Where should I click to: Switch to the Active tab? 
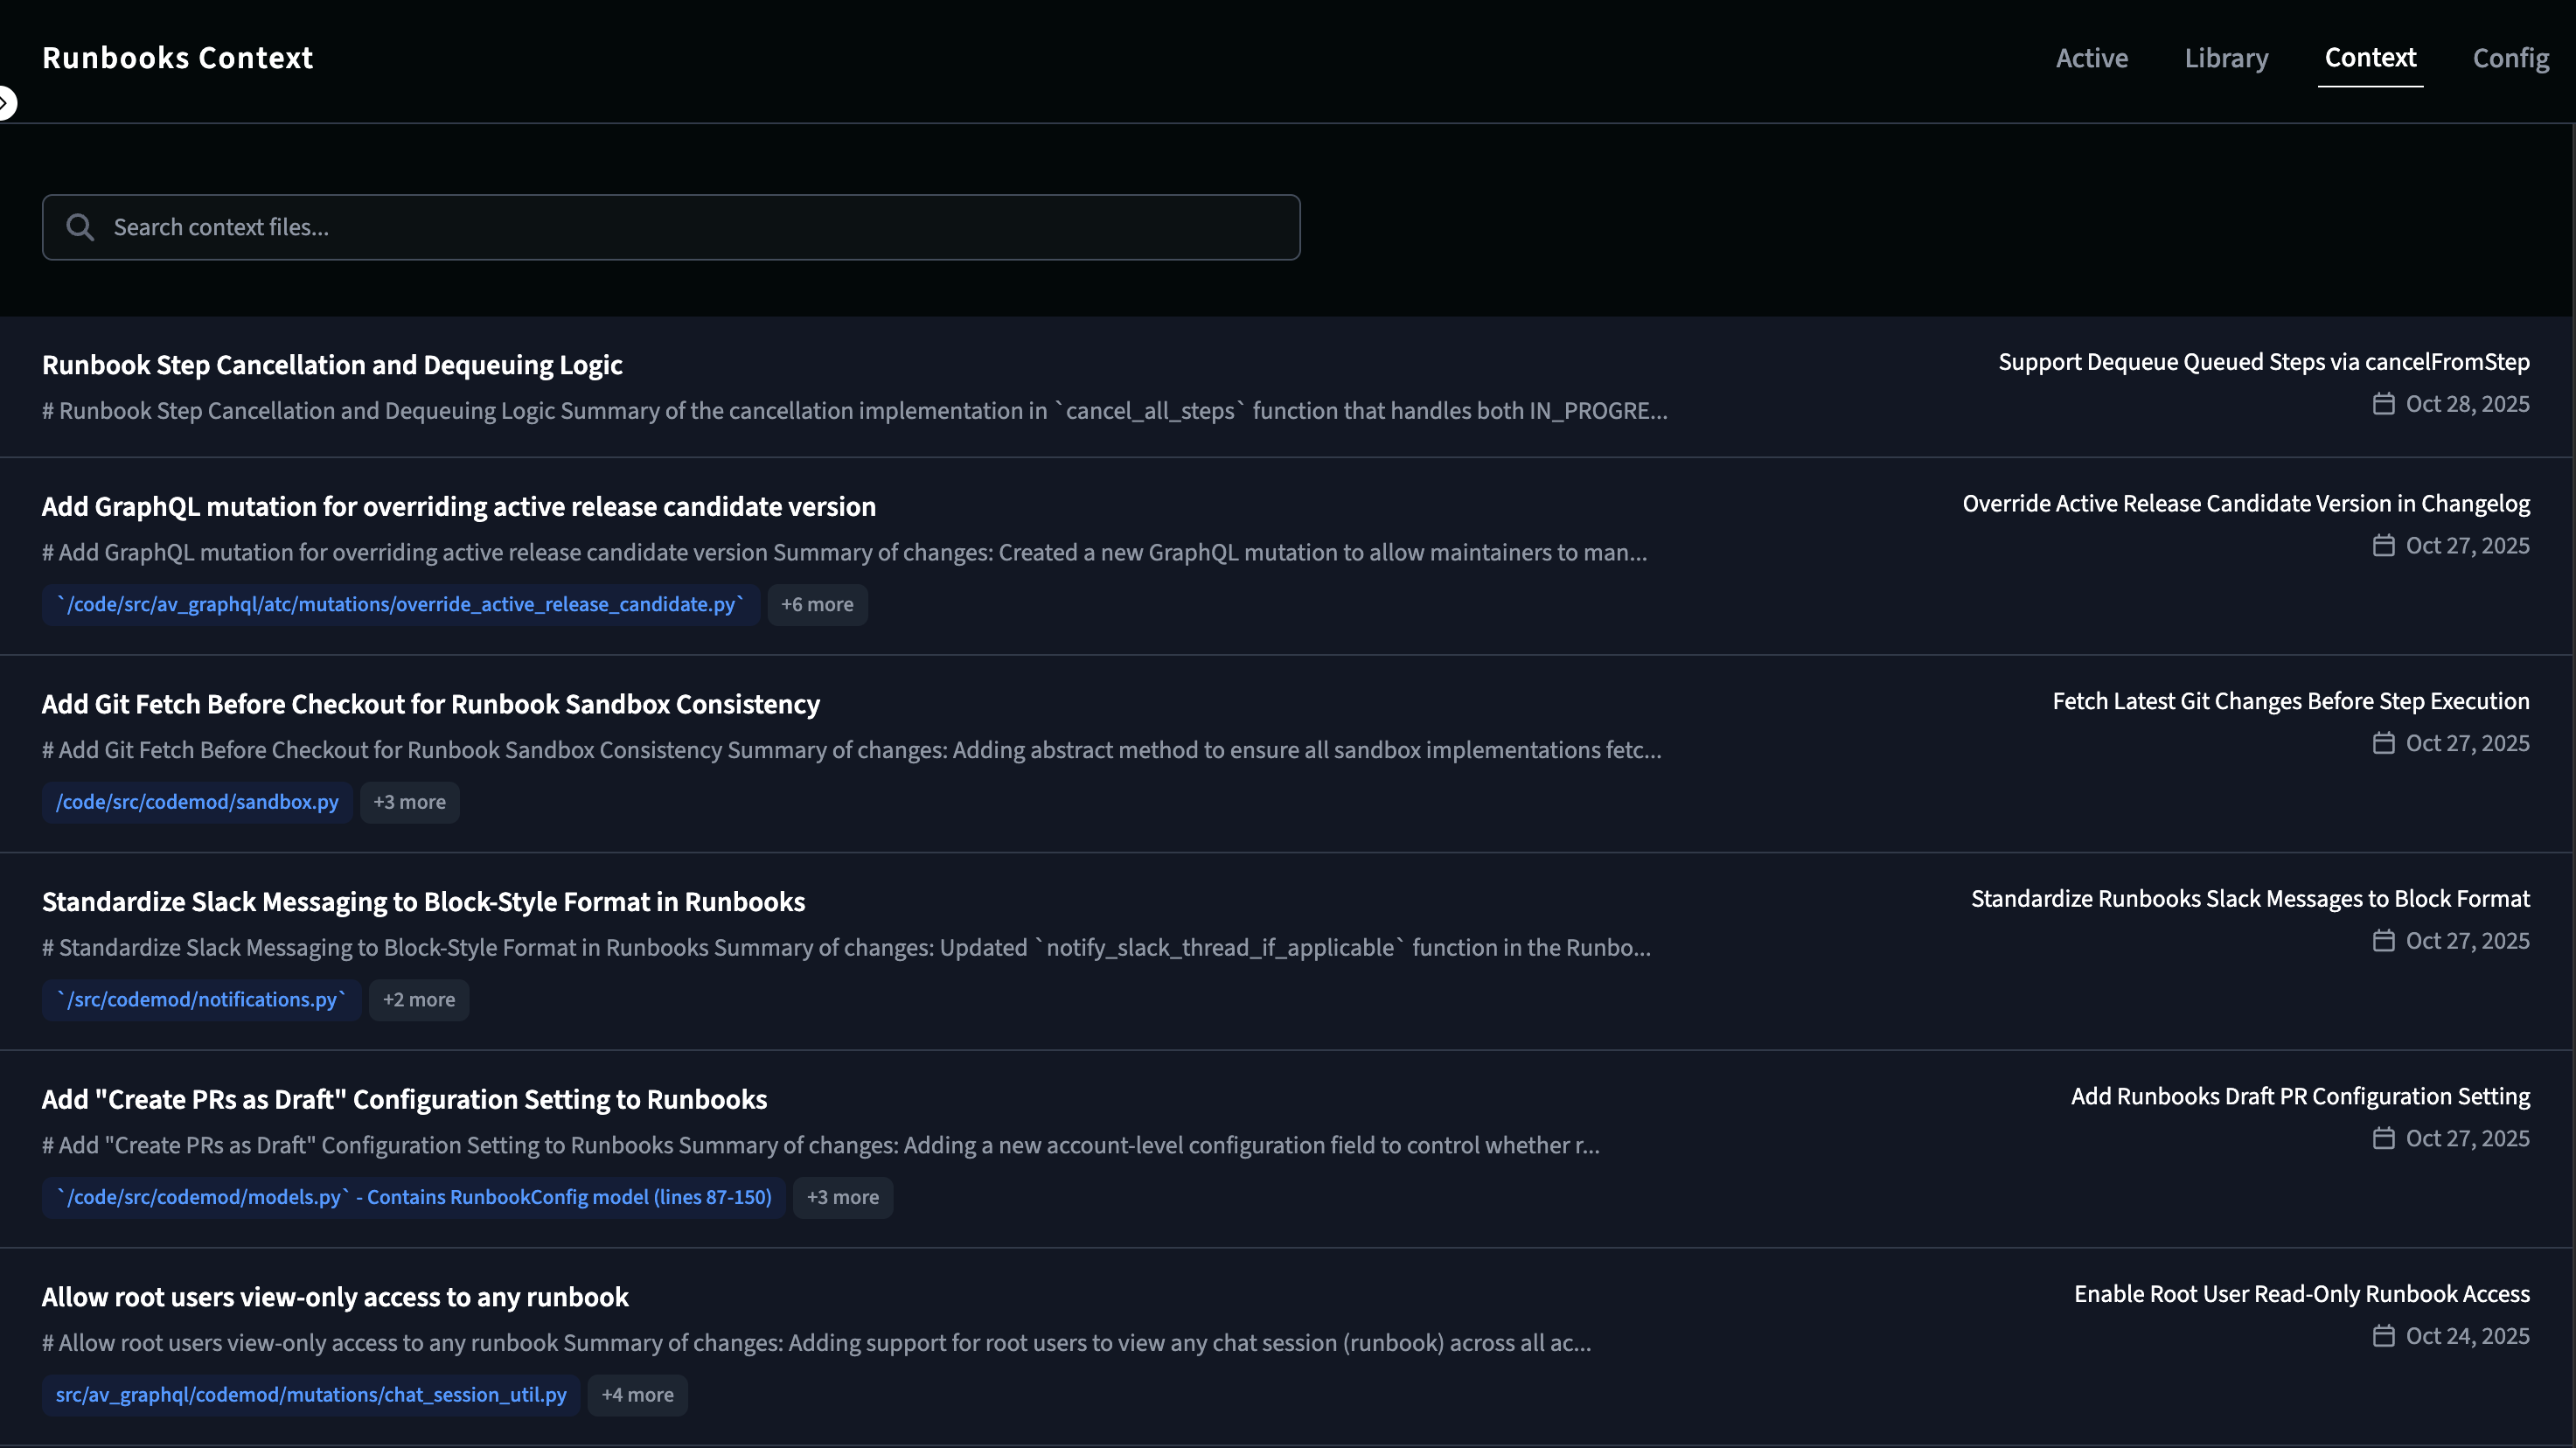2091,58
